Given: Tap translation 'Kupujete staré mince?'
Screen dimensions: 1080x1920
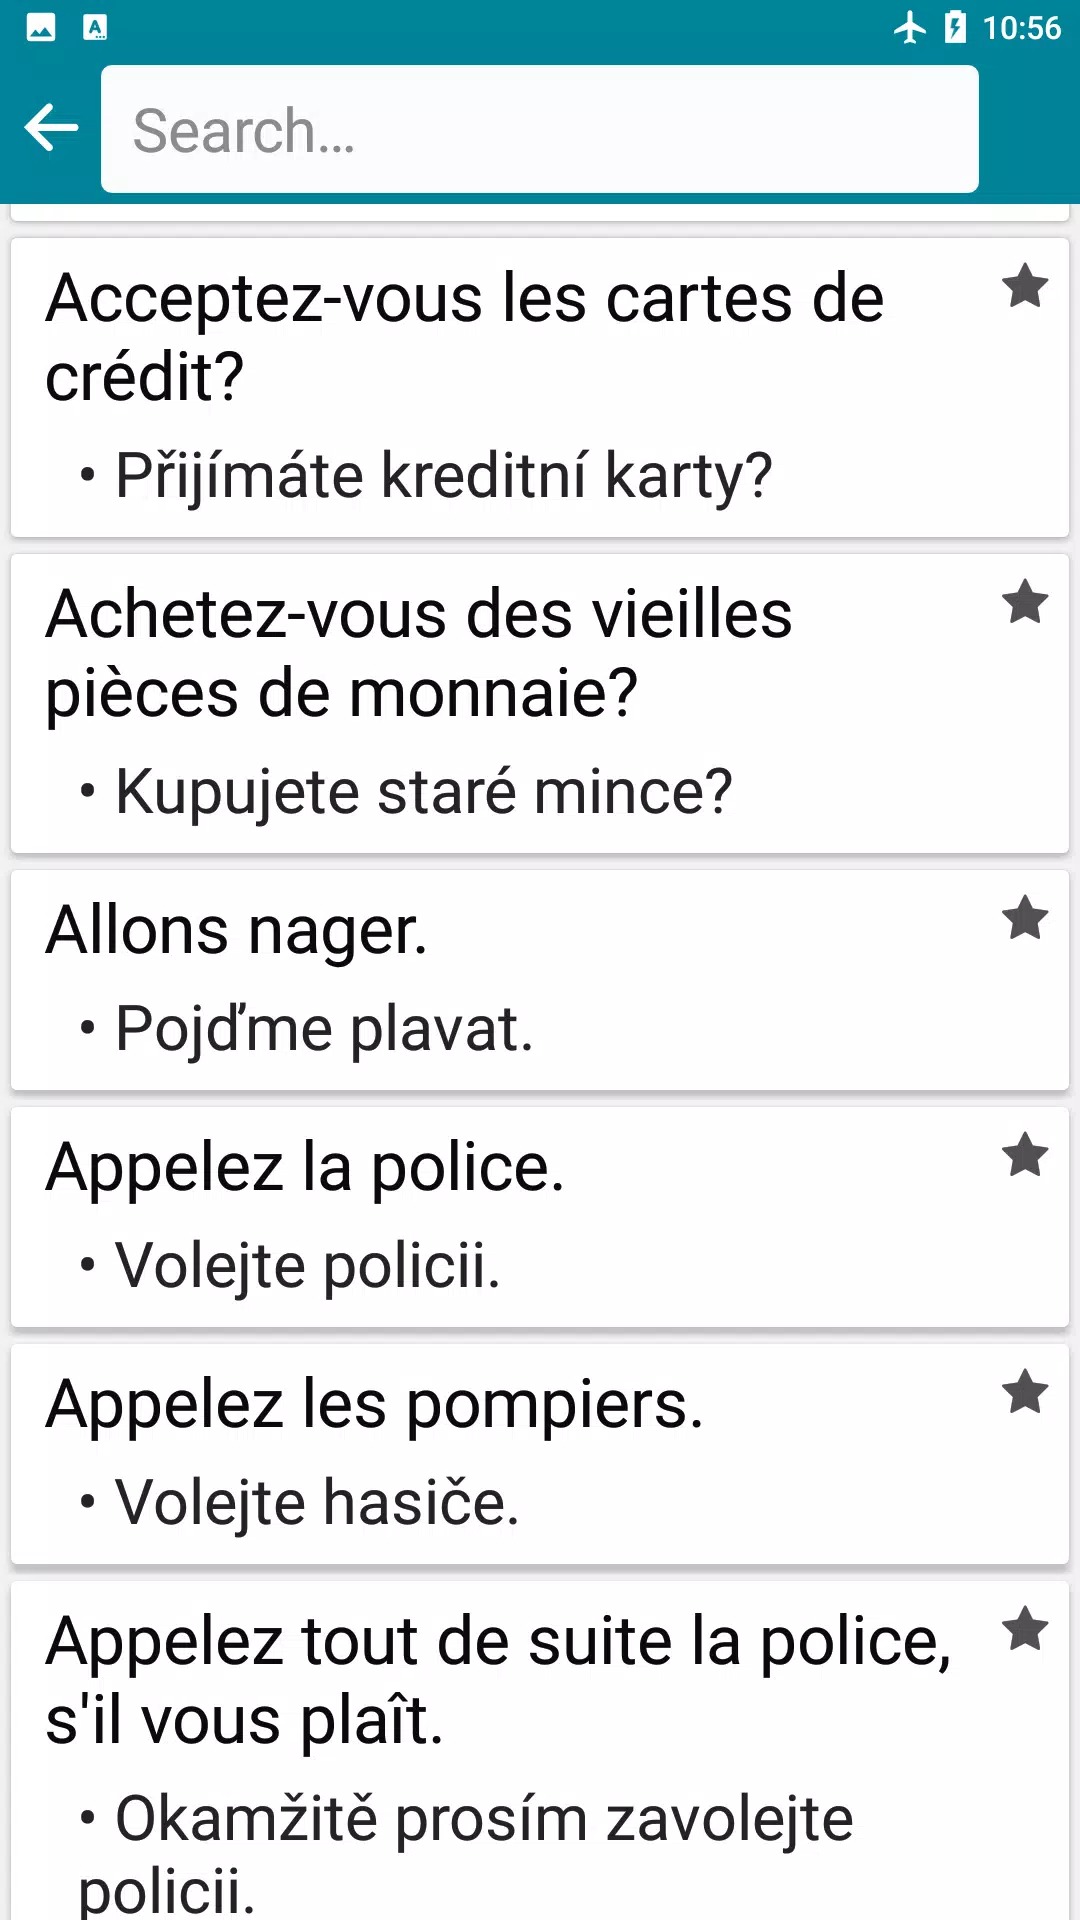Looking at the screenshot, I should (x=424, y=792).
